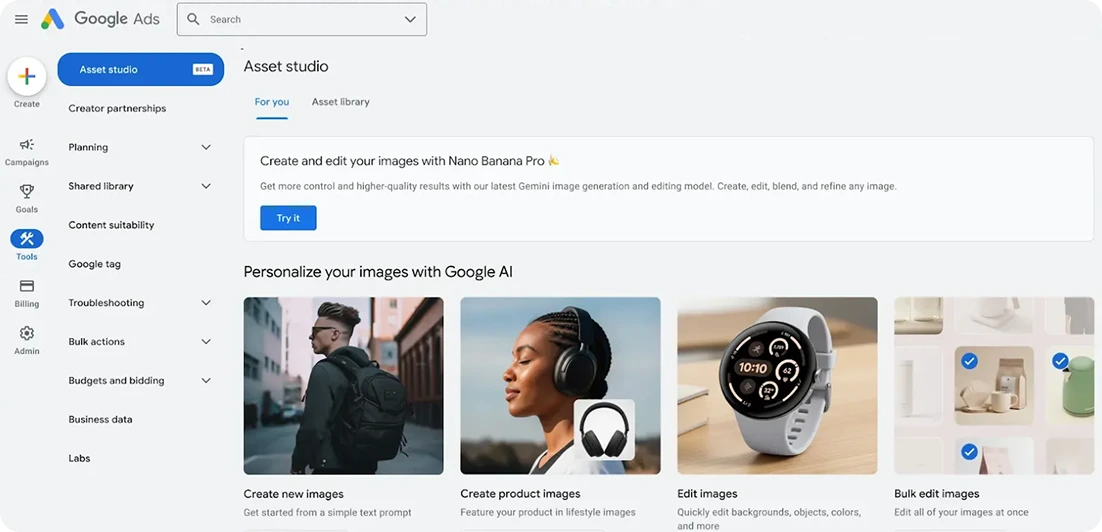Open the Create new images thumbnail

click(344, 386)
